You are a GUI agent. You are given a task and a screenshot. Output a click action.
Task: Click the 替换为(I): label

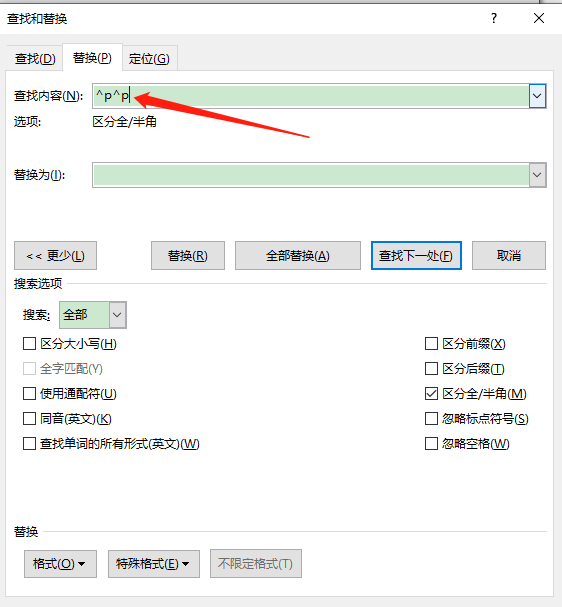point(39,175)
